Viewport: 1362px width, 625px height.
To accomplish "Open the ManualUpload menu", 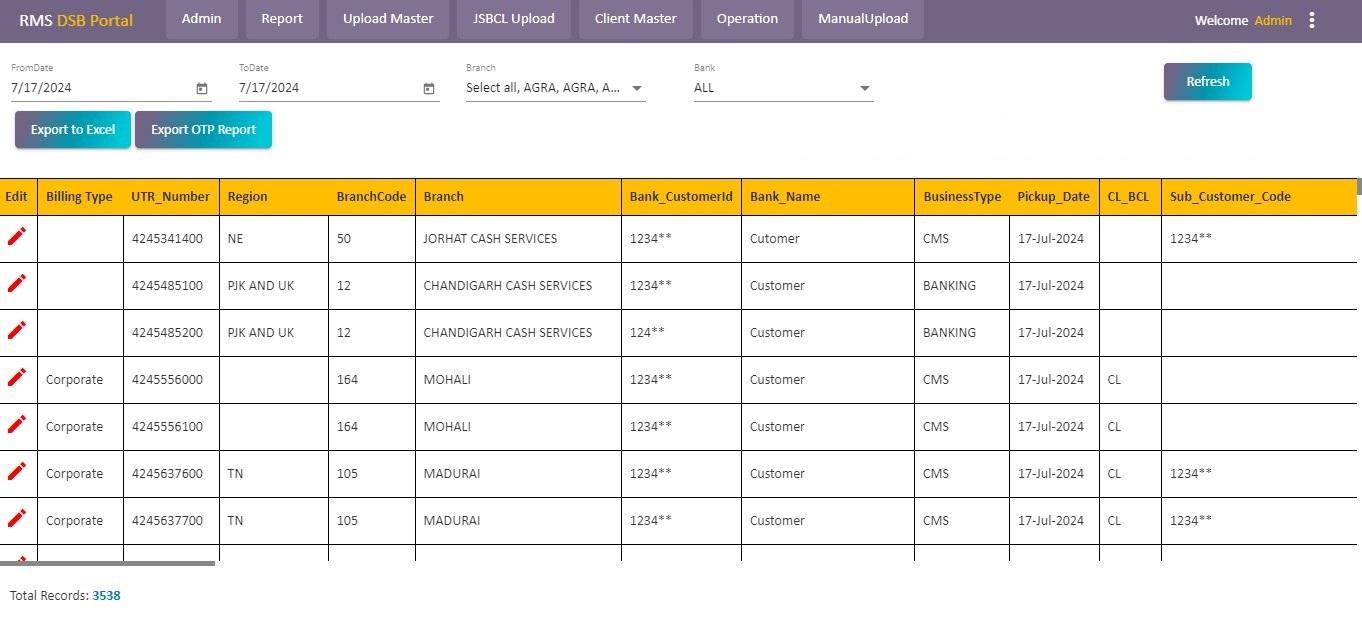I will (863, 19).
